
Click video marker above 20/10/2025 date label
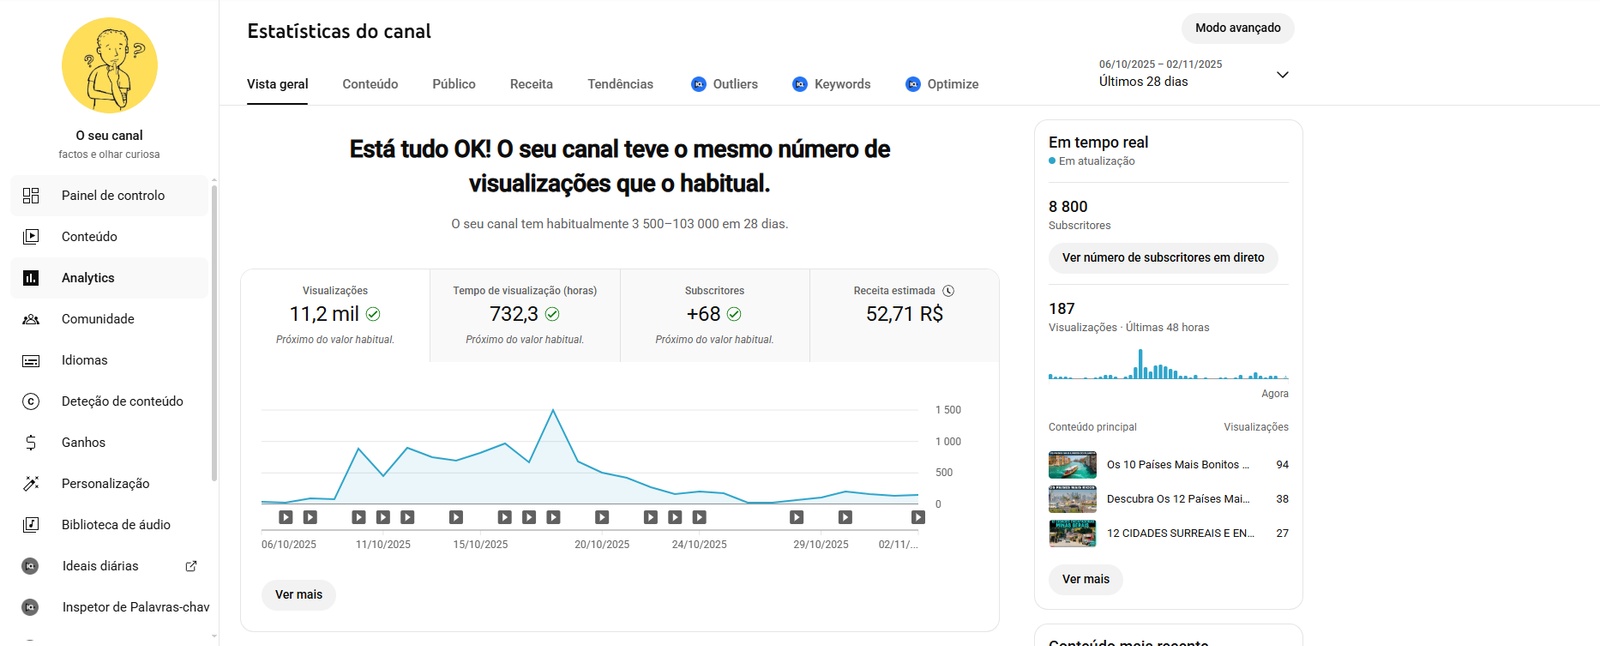pos(602,517)
